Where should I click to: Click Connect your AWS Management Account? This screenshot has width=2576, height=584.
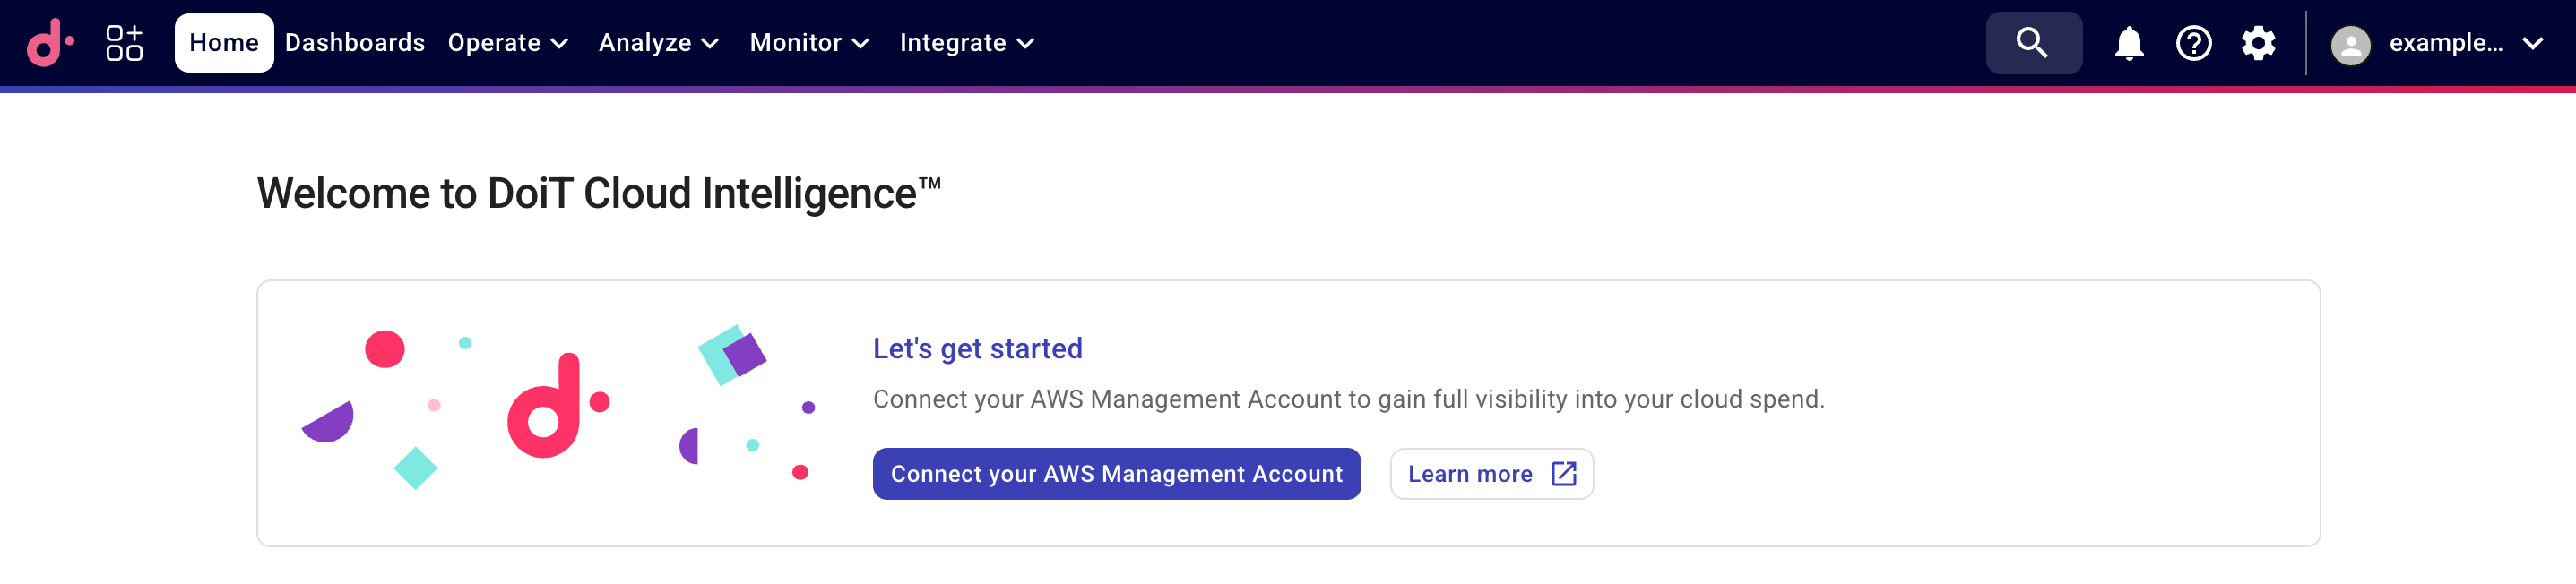click(x=1117, y=473)
